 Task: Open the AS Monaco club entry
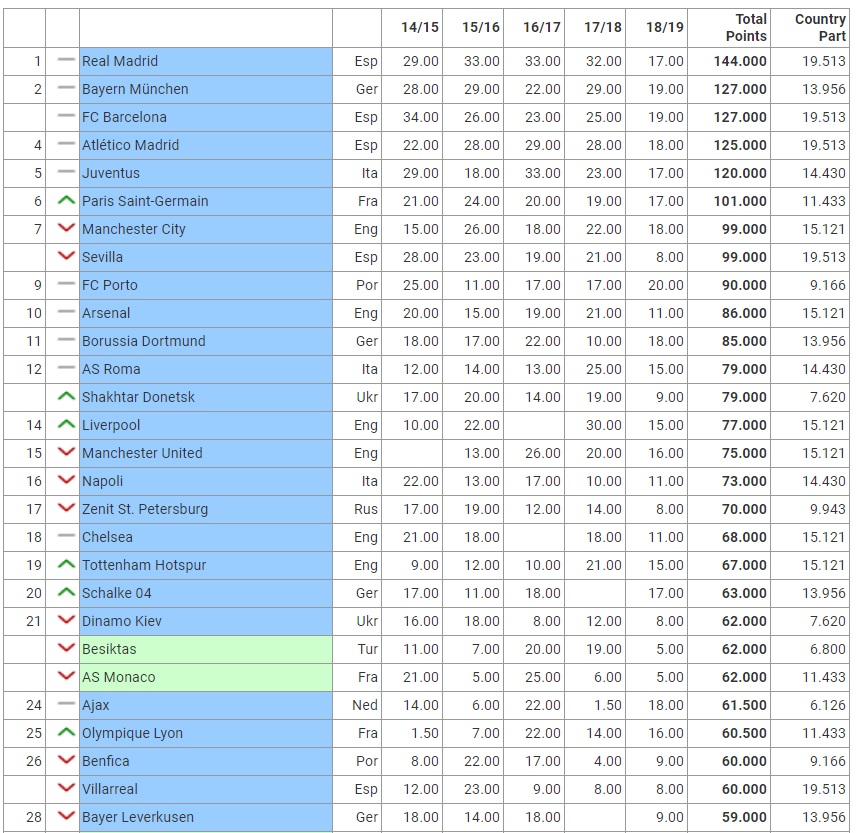pos(118,677)
